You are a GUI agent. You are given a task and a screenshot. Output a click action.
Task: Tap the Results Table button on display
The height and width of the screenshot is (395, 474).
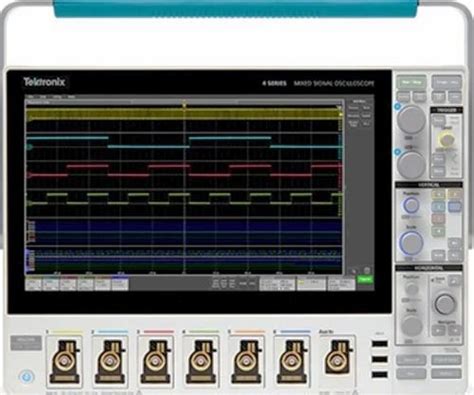[353, 124]
